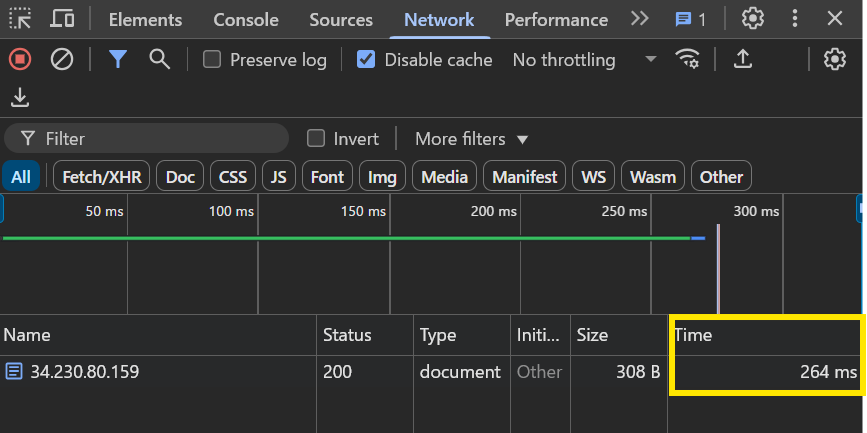The width and height of the screenshot is (867, 433).
Task: Switch to the Console tab
Action: (246, 20)
